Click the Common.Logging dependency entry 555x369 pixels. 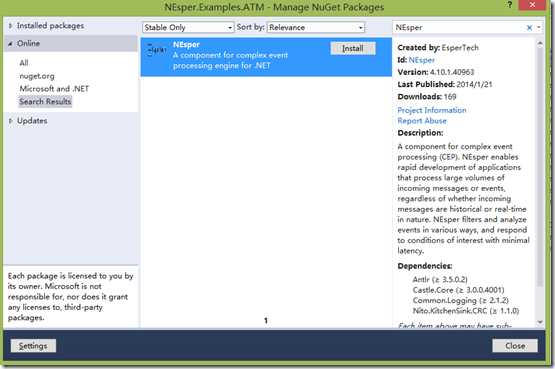point(460,300)
